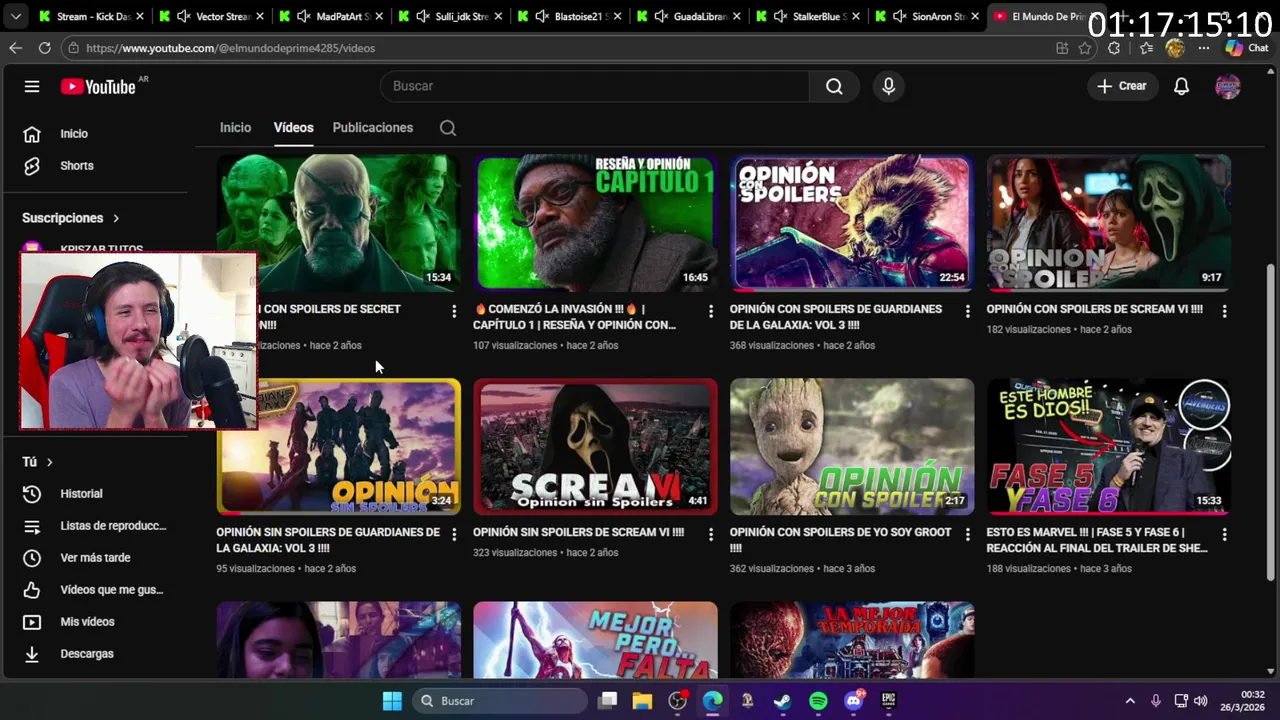1280x720 pixels.
Task: Open options menu for Comenzó la Invasión video
Action: point(711,312)
